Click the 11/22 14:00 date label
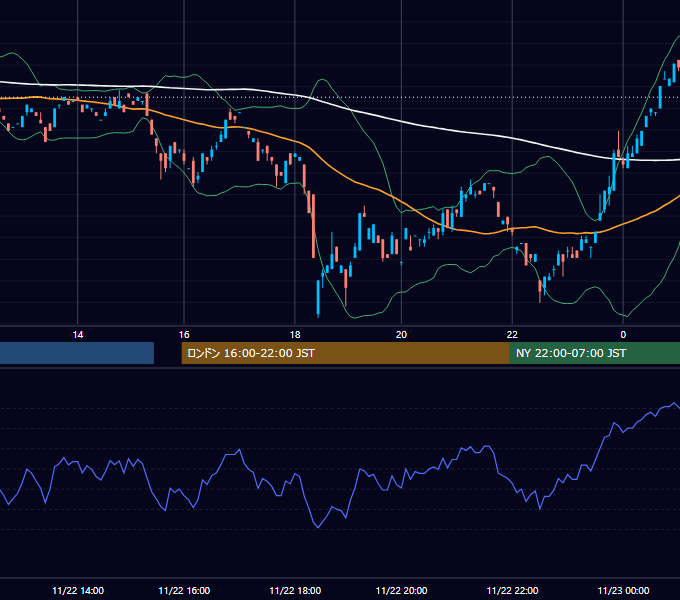Screen dimensions: 680x600 [x=78, y=590]
